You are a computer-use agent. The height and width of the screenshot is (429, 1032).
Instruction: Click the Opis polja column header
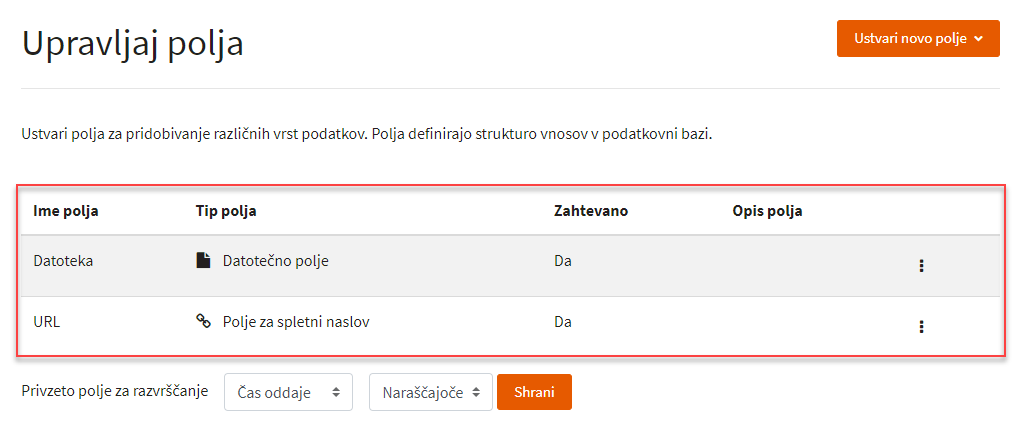767,211
